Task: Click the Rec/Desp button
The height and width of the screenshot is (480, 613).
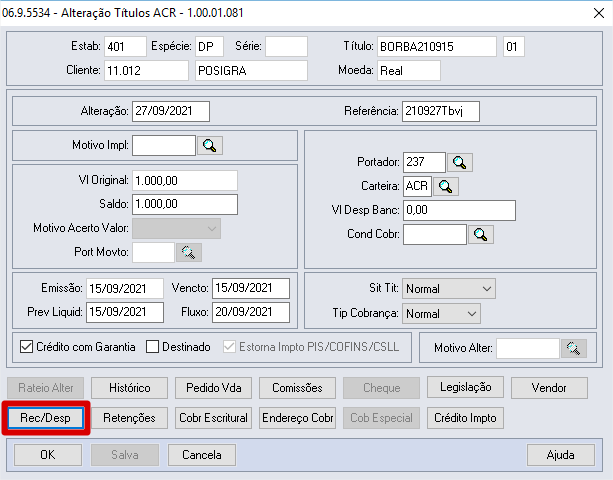Action: coord(46,418)
